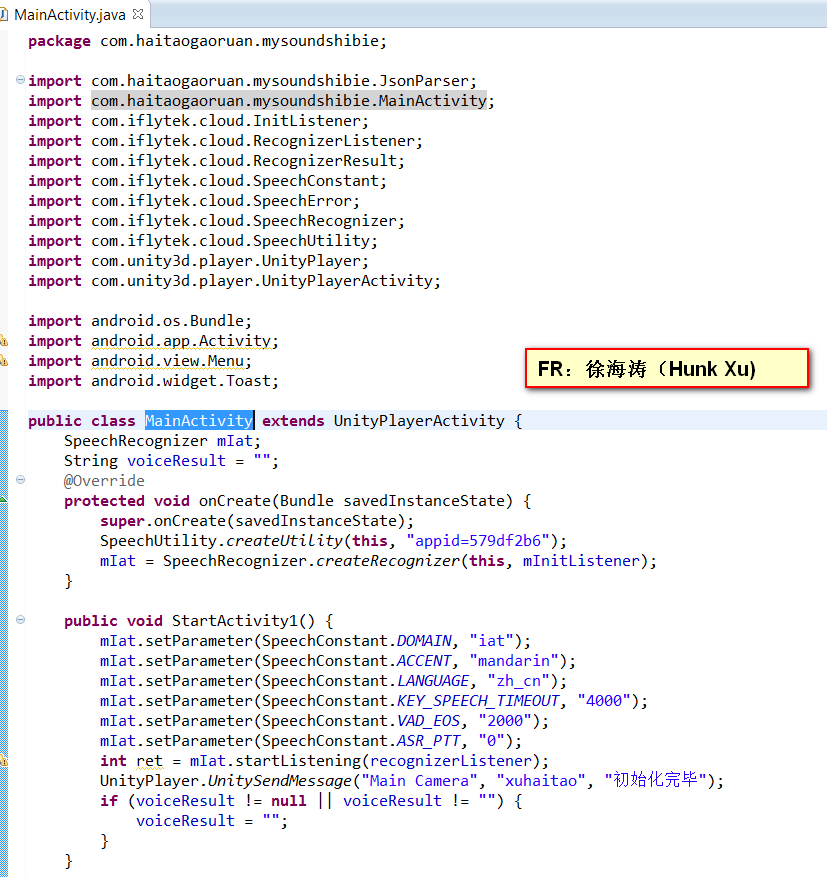The height and width of the screenshot is (877, 827).
Task: Click the 'String voiceResult' field declaration
Action: [171, 461]
